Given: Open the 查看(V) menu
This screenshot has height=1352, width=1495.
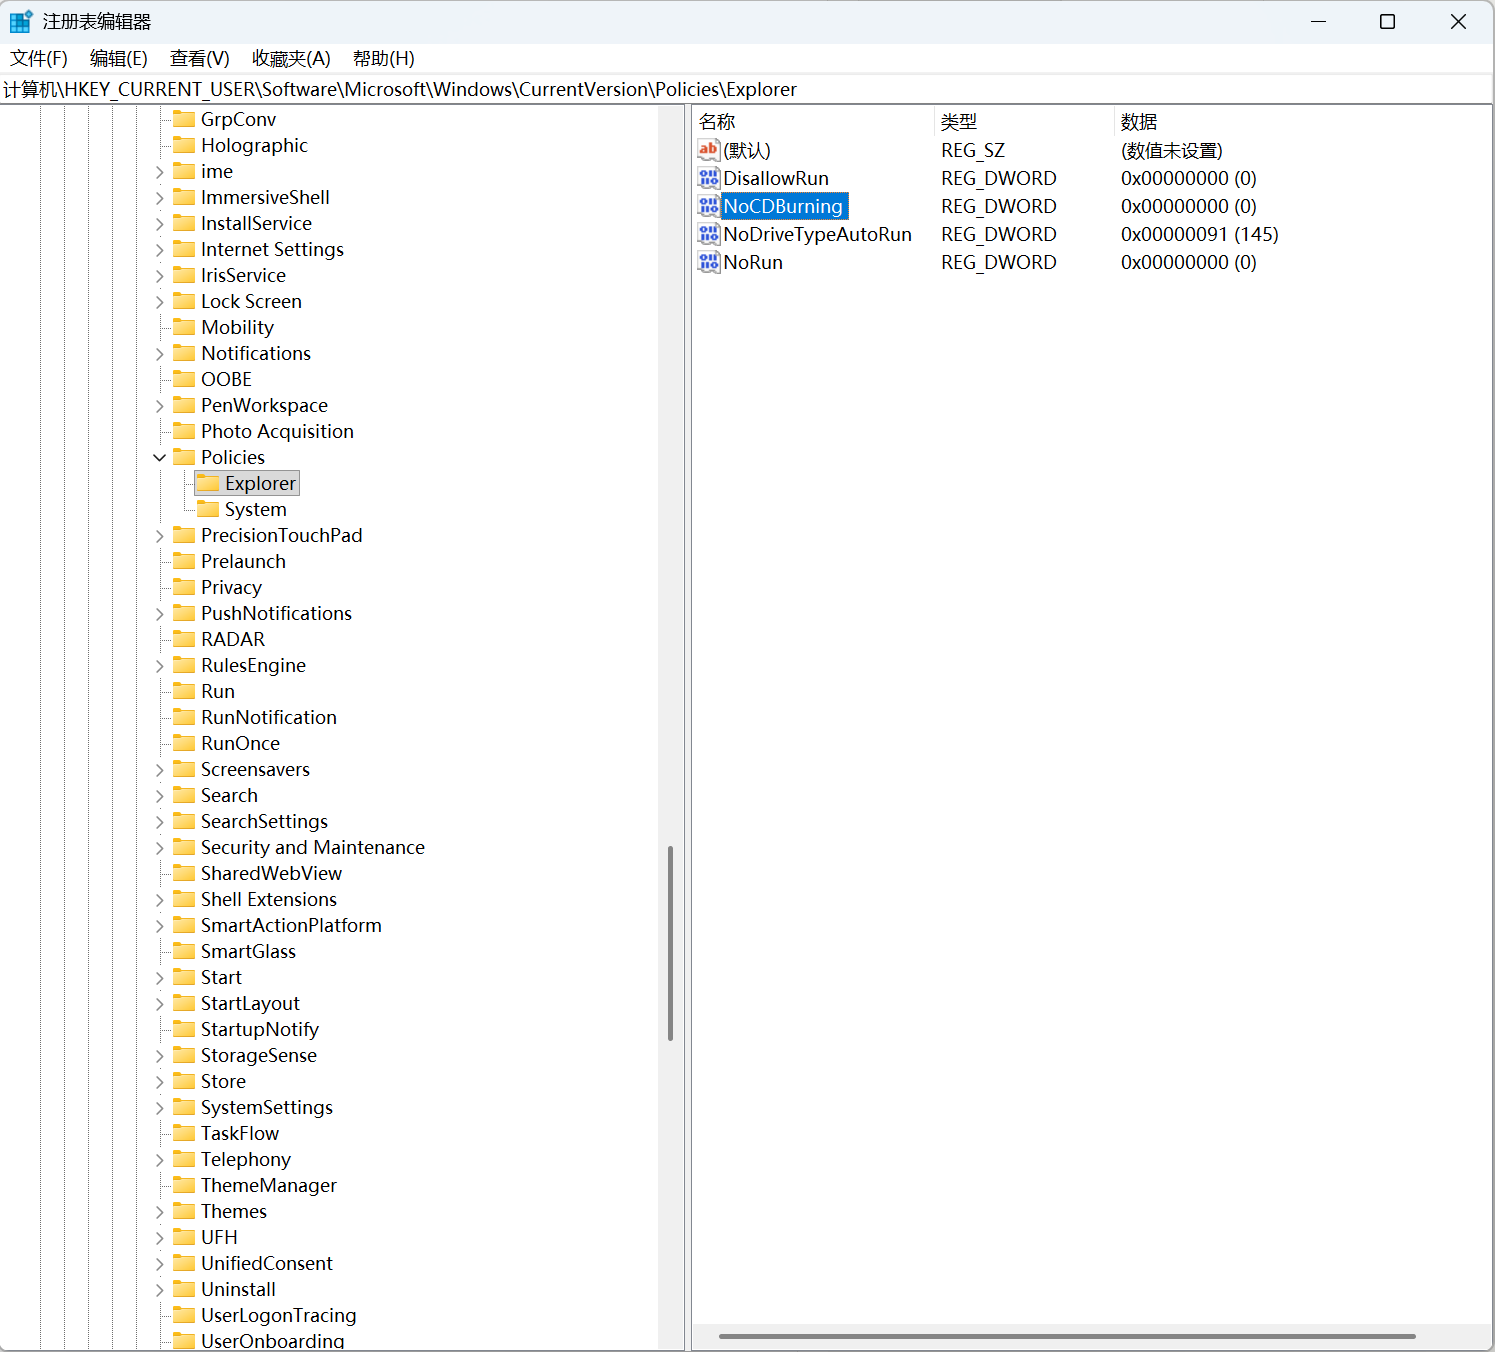Looking at the screenshot, I should (199, 58).
